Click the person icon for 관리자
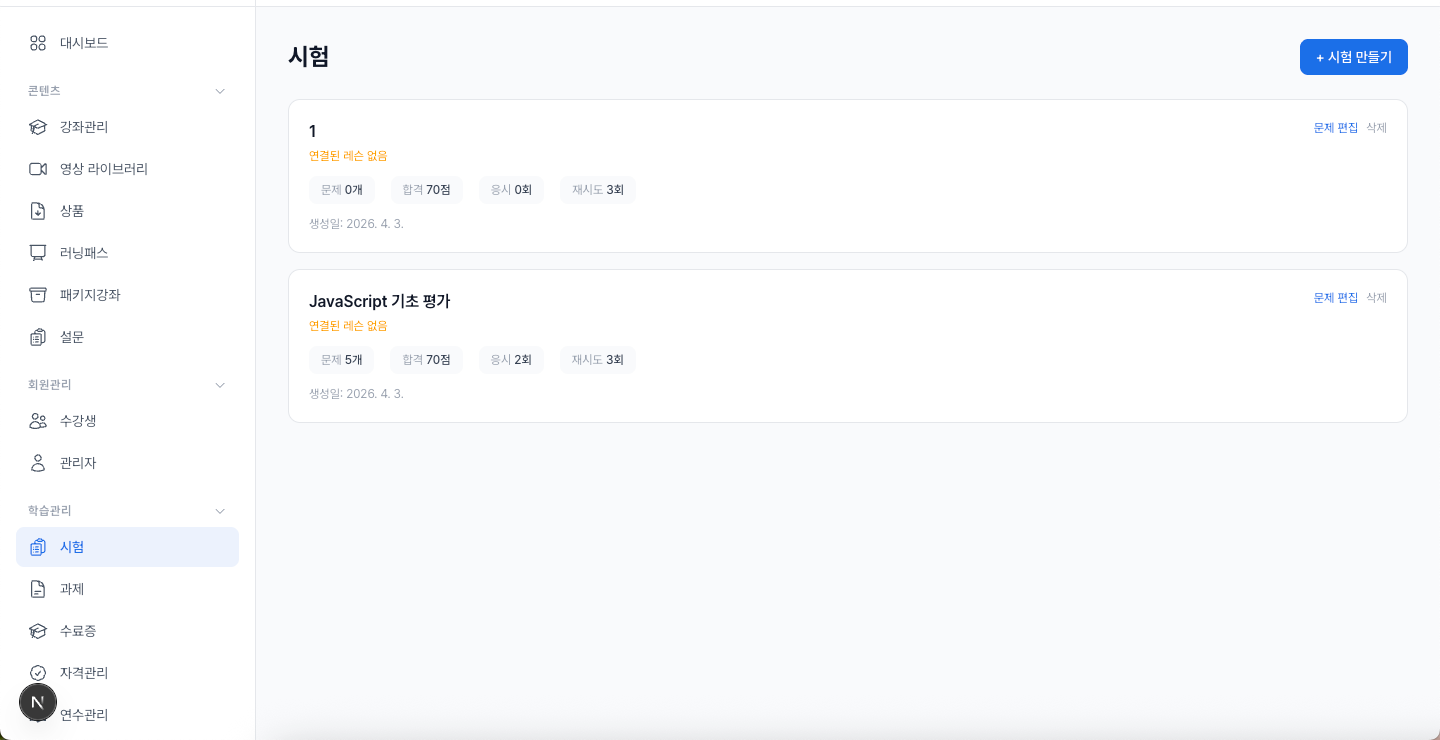The width and height of the screenshot is (1440, 740). [x=38, y=463]
